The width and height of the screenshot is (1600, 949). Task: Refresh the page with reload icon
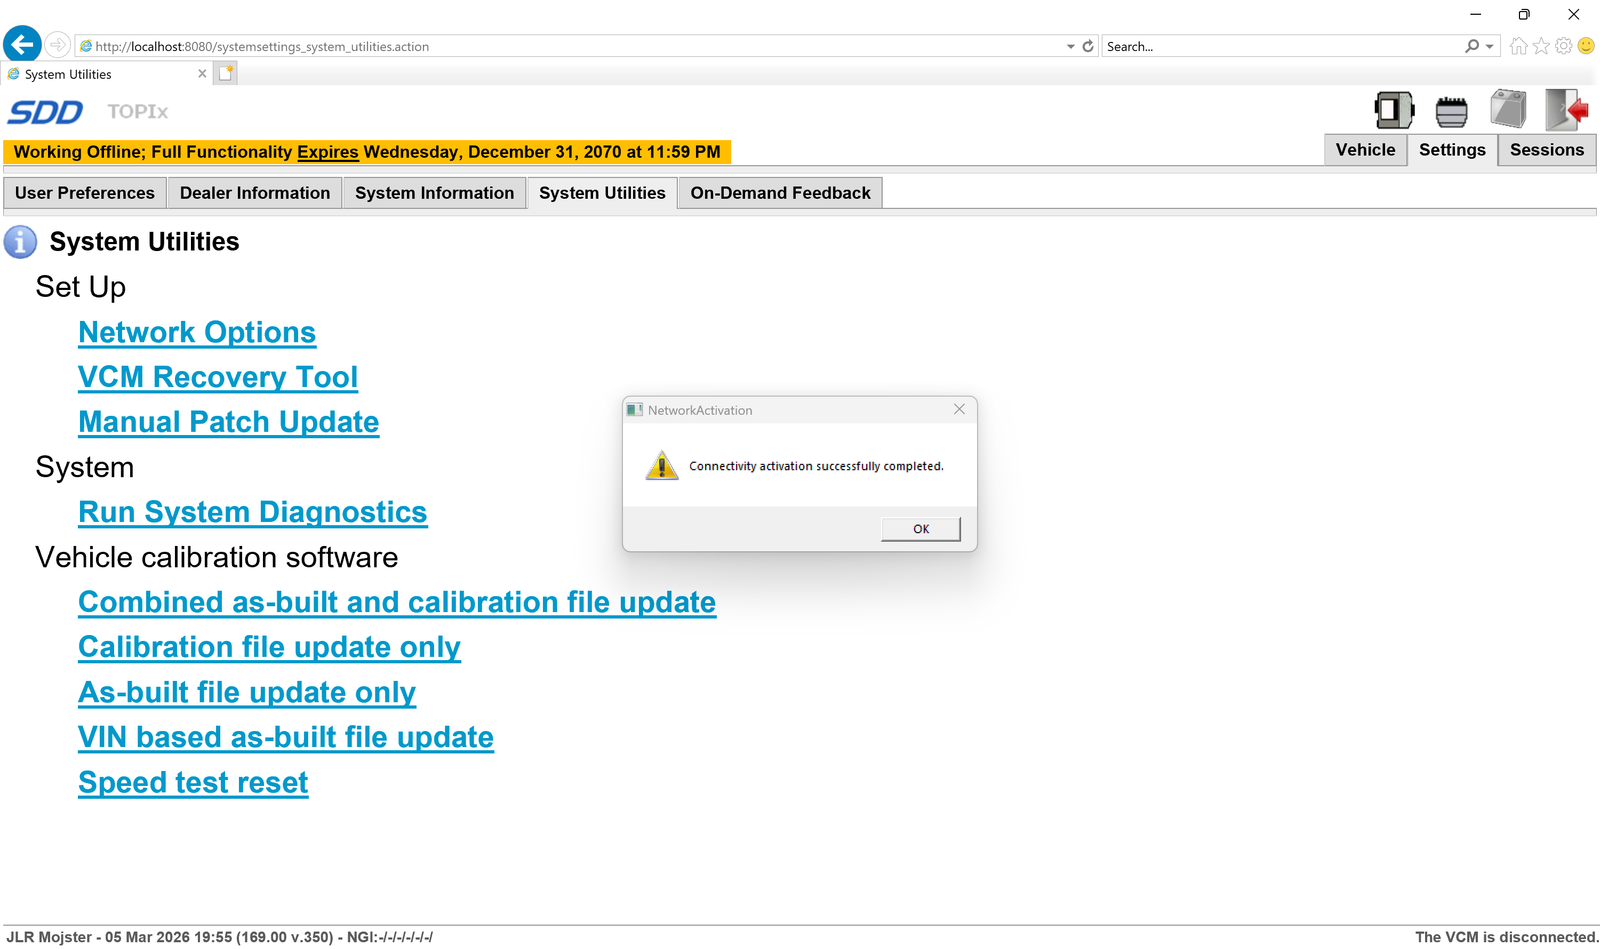1088,46
